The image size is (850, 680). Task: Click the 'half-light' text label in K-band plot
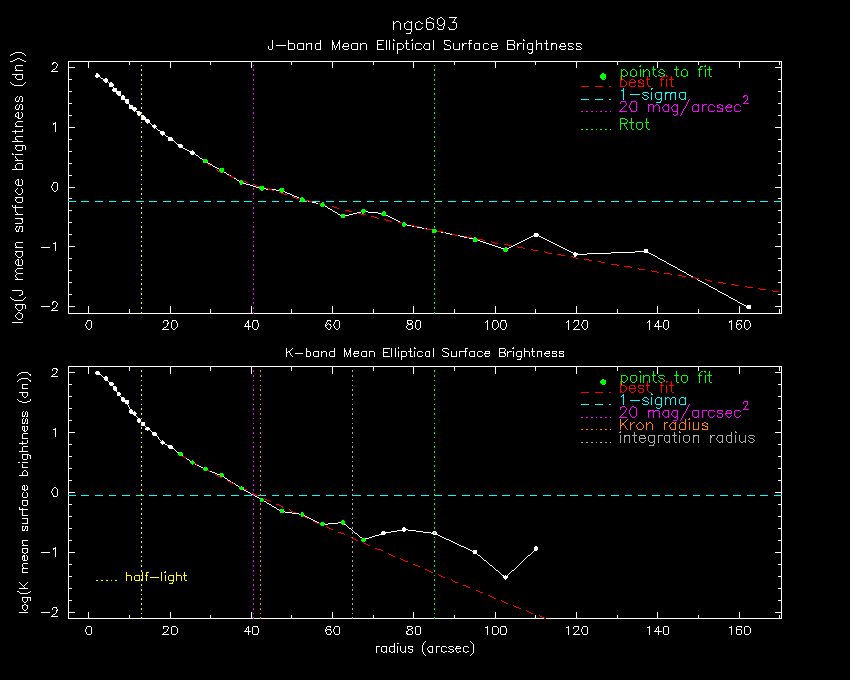coord(156,577)
